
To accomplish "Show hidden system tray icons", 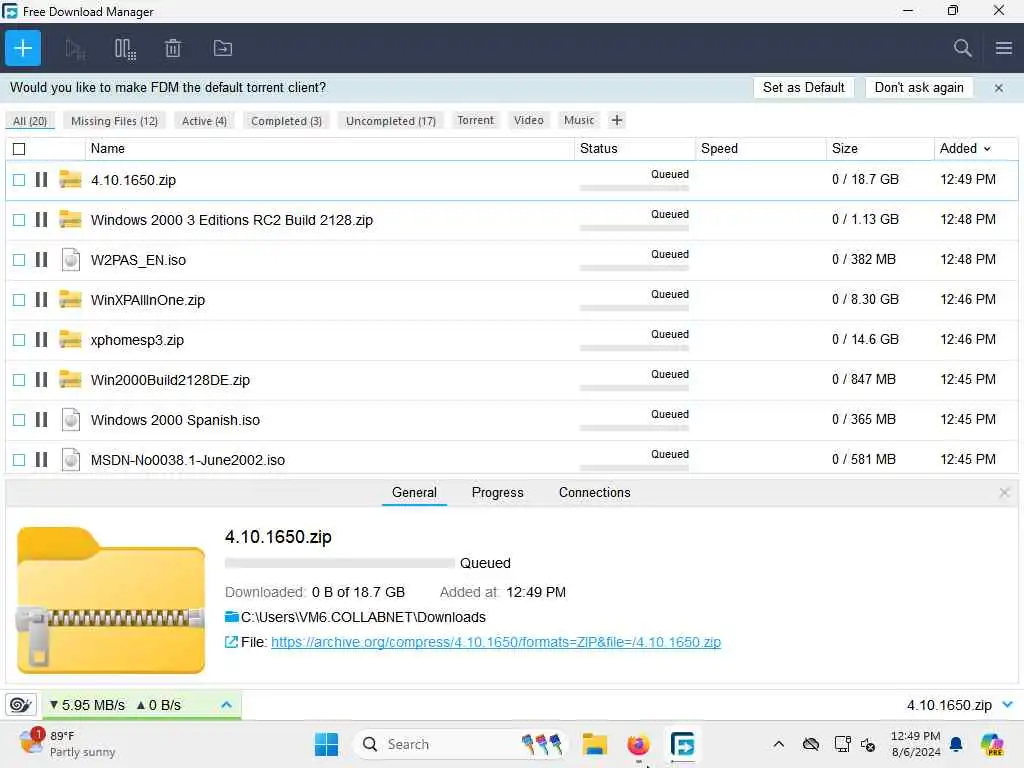I will coord(778,744).
